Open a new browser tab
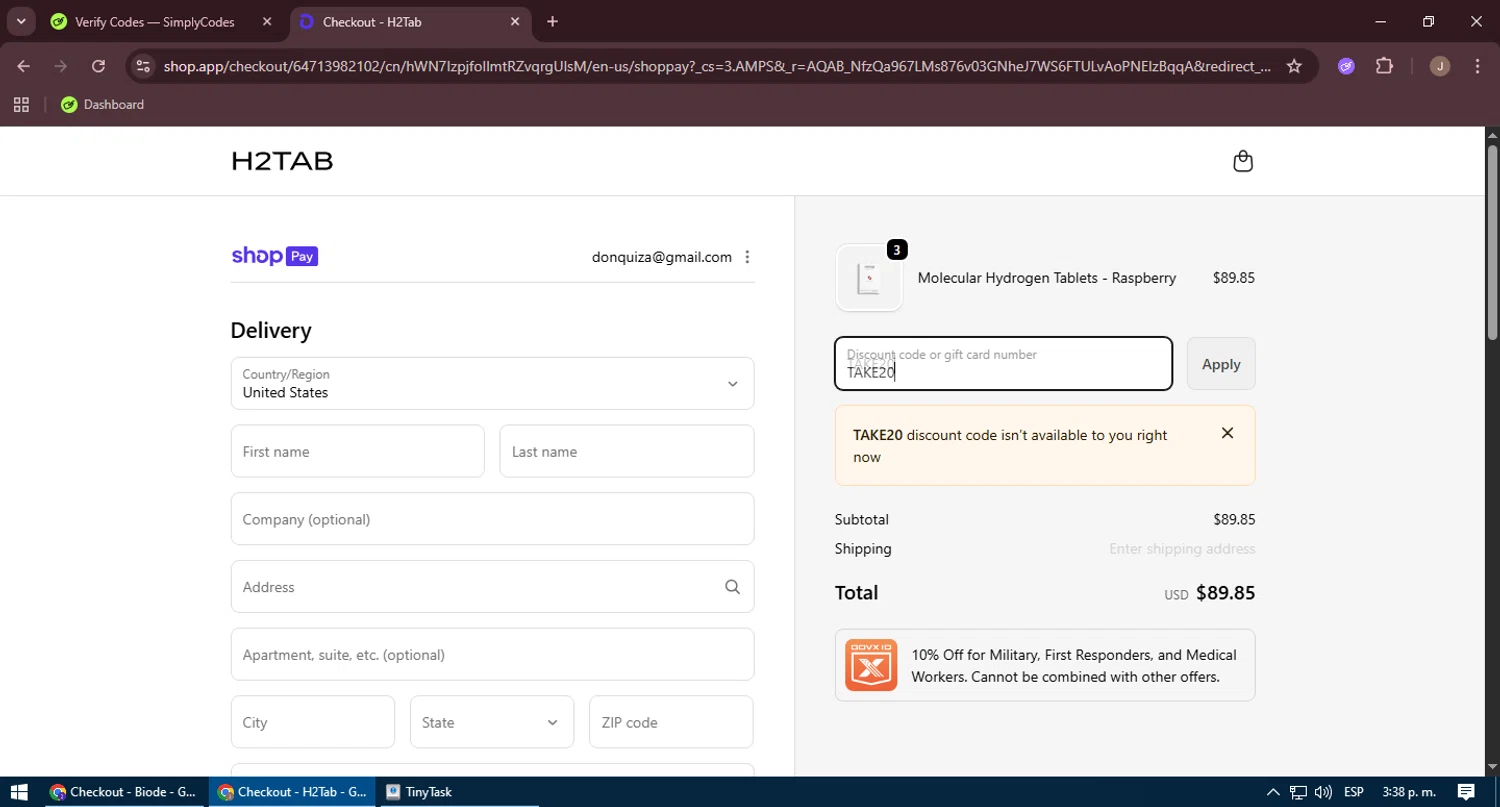Viewport: 1500px width, 807px height. point(552,21)
